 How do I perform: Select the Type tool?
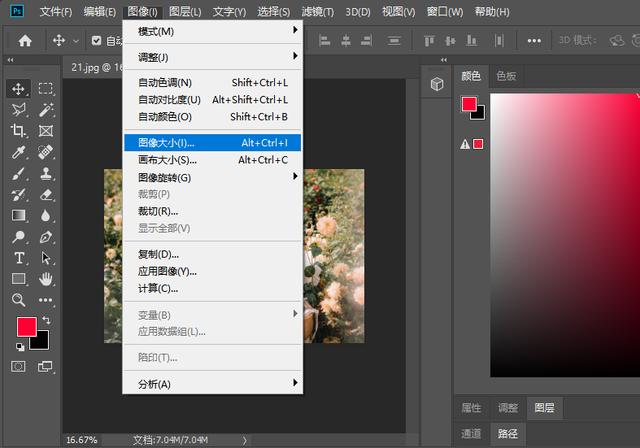point(18,258)
